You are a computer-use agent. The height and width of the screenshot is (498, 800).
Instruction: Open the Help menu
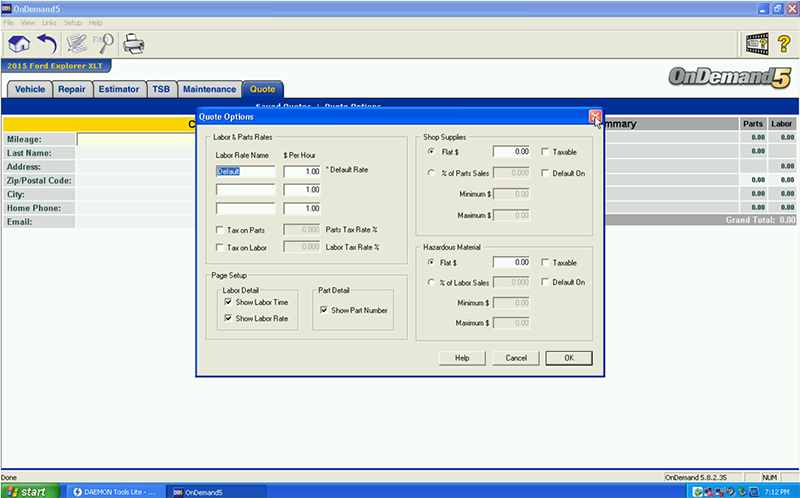click(95, 23)
